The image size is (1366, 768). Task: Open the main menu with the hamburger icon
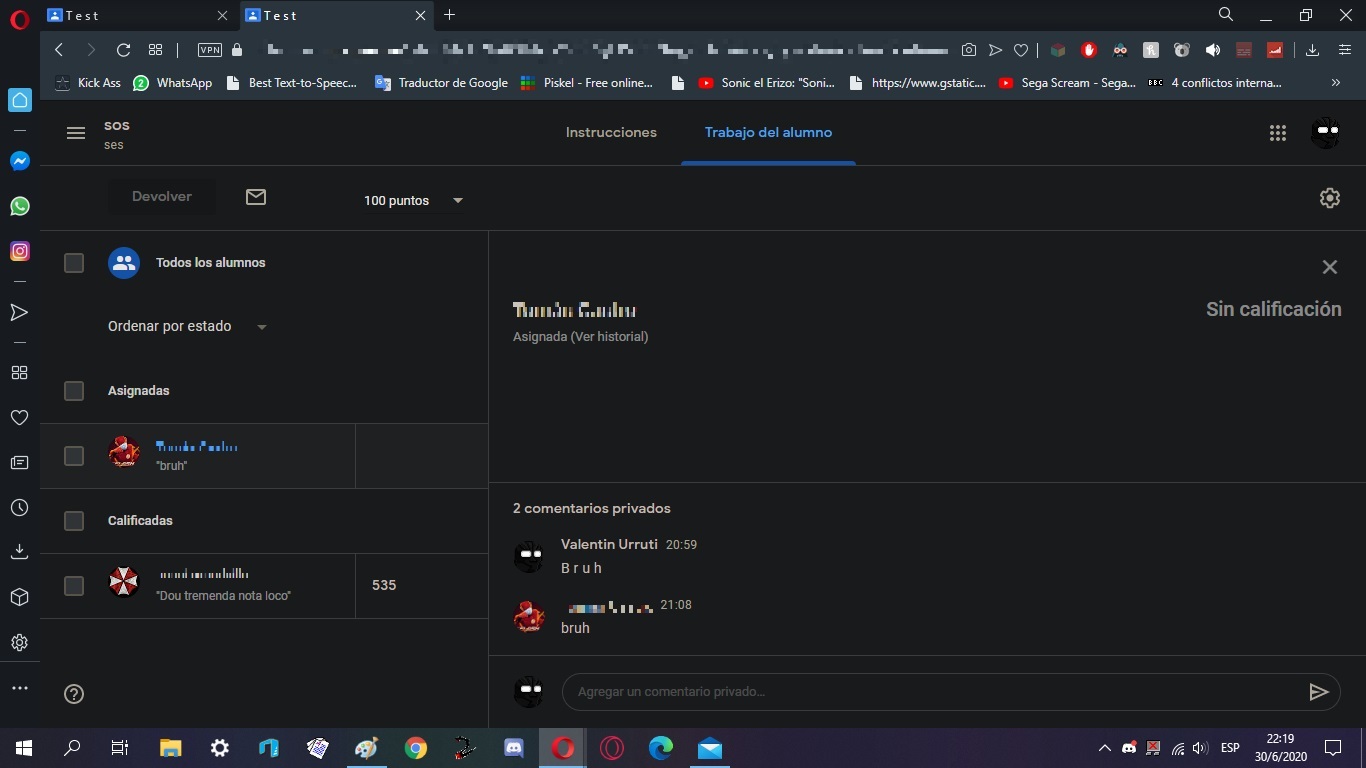tap(76, 132)
